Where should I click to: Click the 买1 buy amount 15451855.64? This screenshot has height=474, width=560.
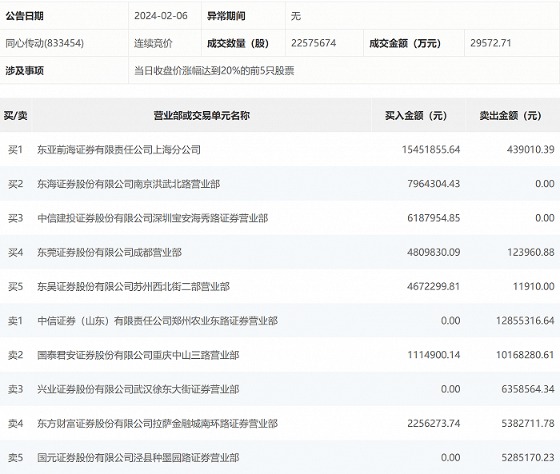pyautogui.click(x=431, y=149)
